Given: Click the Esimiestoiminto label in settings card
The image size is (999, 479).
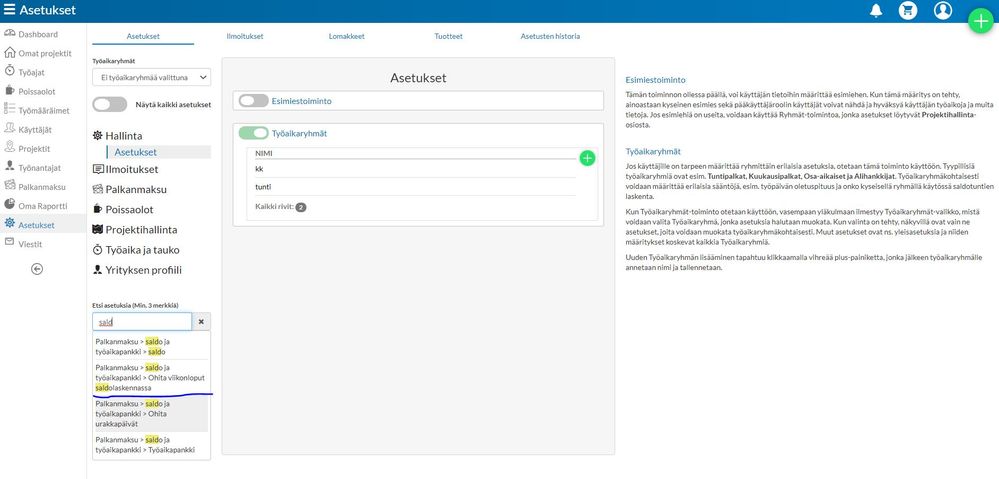Looking at the screenshot, I should click(x=301, y=101).
